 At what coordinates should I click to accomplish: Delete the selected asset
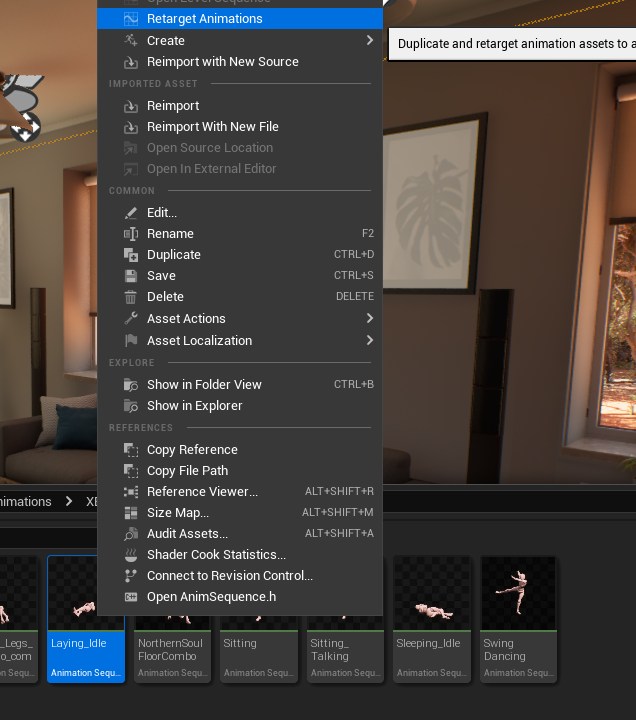(240, 297)
